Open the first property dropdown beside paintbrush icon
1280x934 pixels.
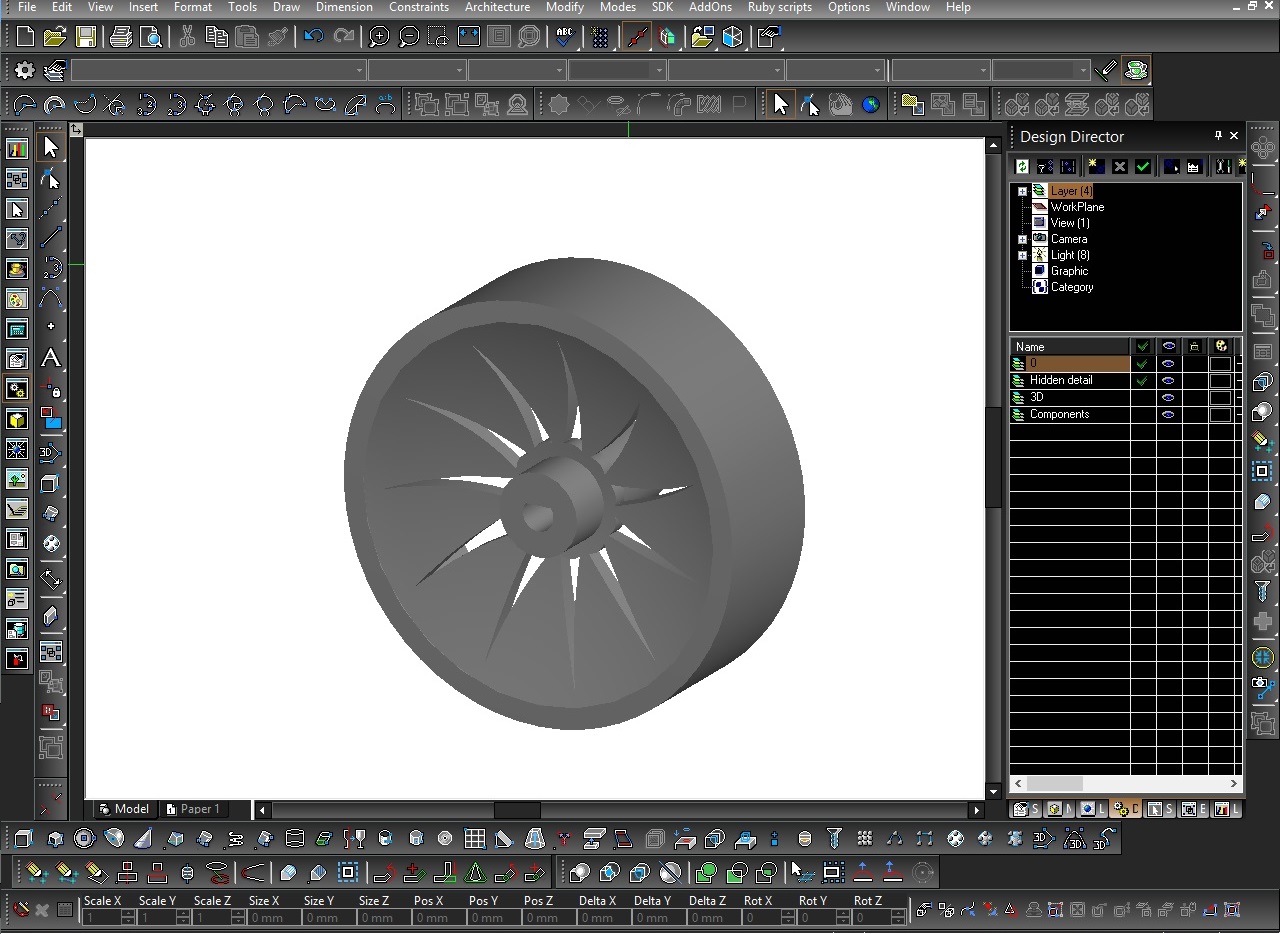coord(359,70)
